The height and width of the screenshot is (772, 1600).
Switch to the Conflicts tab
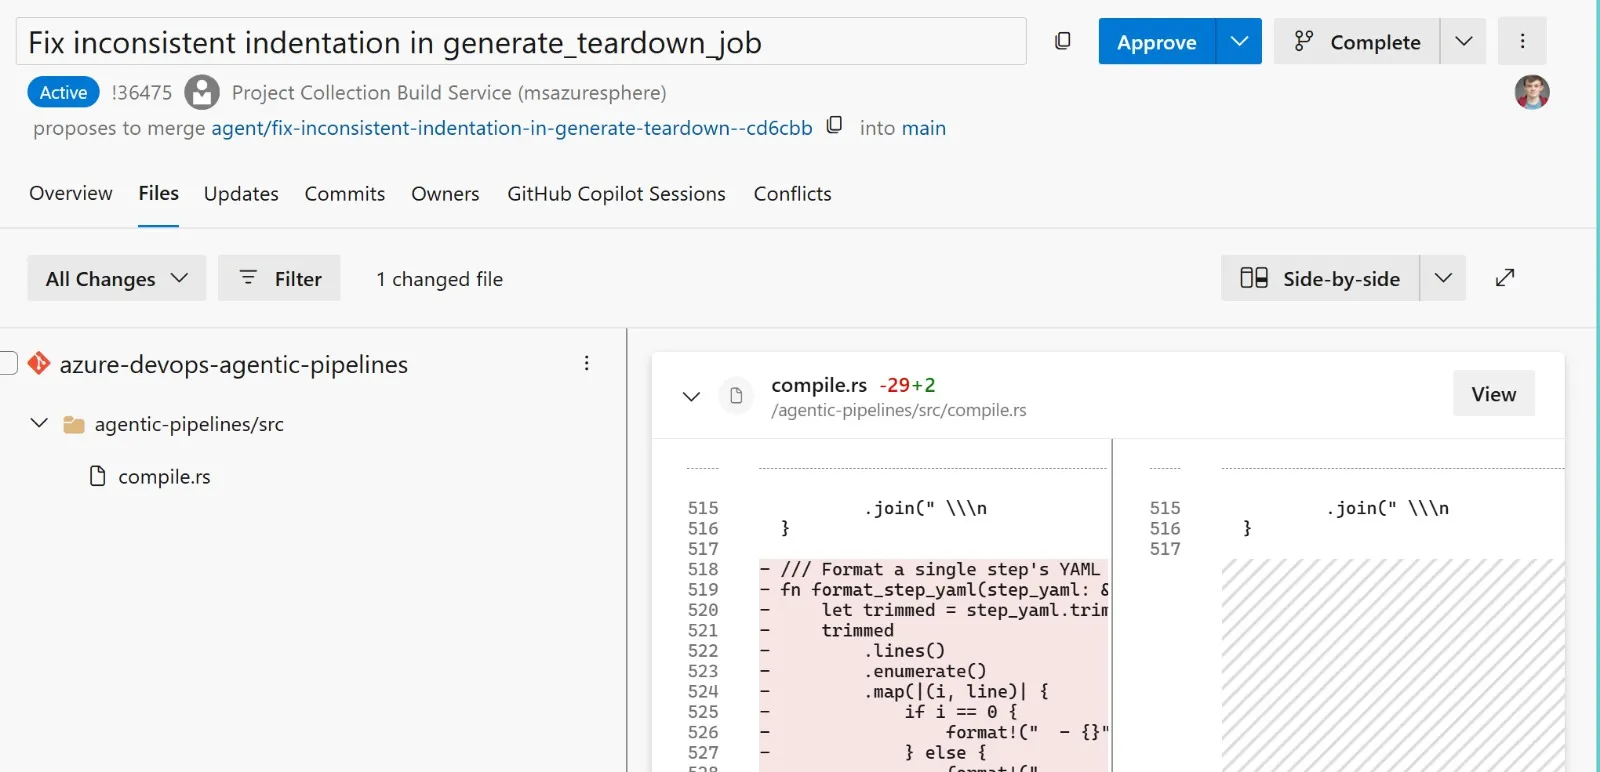click(x=792, y=194)
